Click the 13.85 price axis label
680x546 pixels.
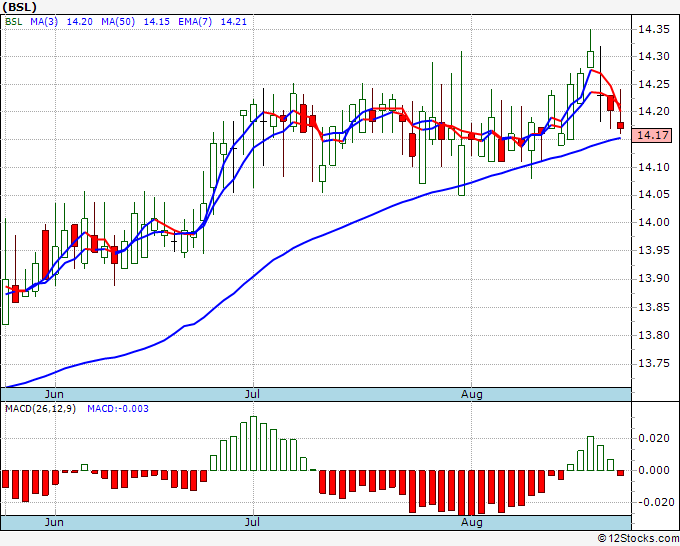tap(654, 307)
